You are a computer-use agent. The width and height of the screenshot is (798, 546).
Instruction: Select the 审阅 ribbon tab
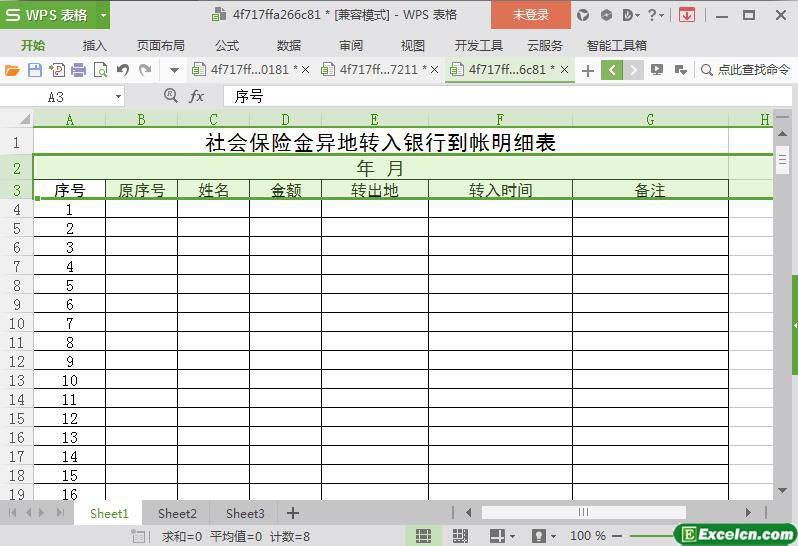[x=351, y=46]
